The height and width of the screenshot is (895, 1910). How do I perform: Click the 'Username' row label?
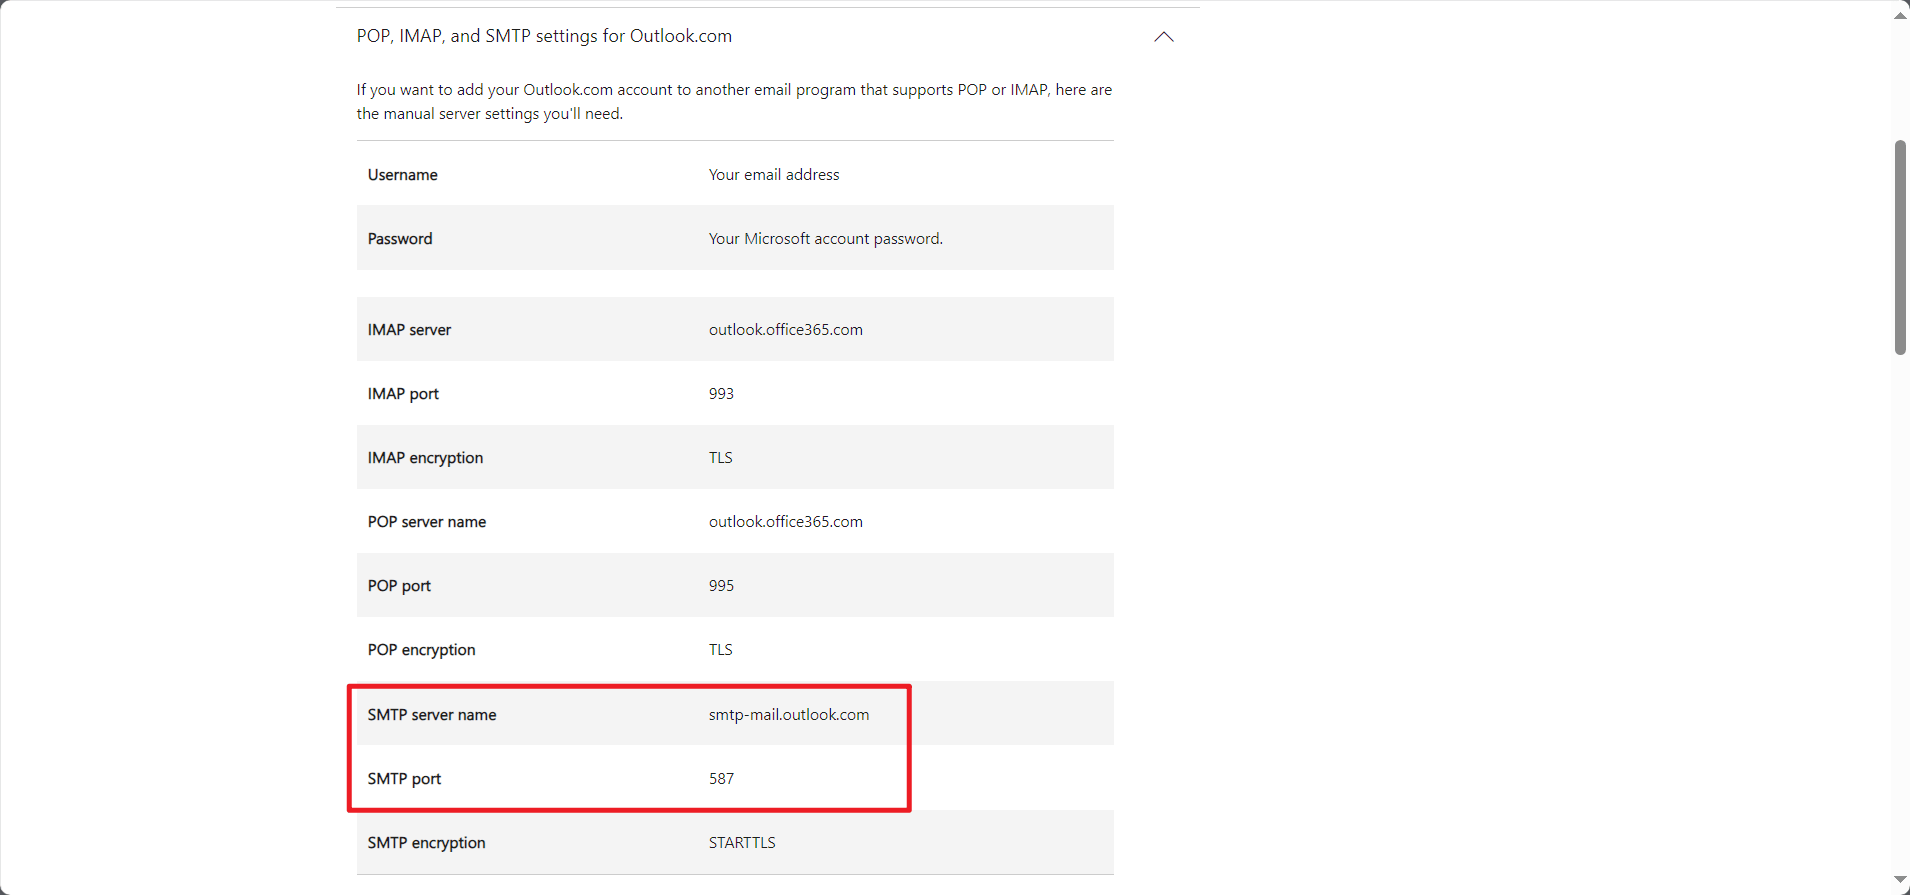pyautogui.click(x=402, y=175)
